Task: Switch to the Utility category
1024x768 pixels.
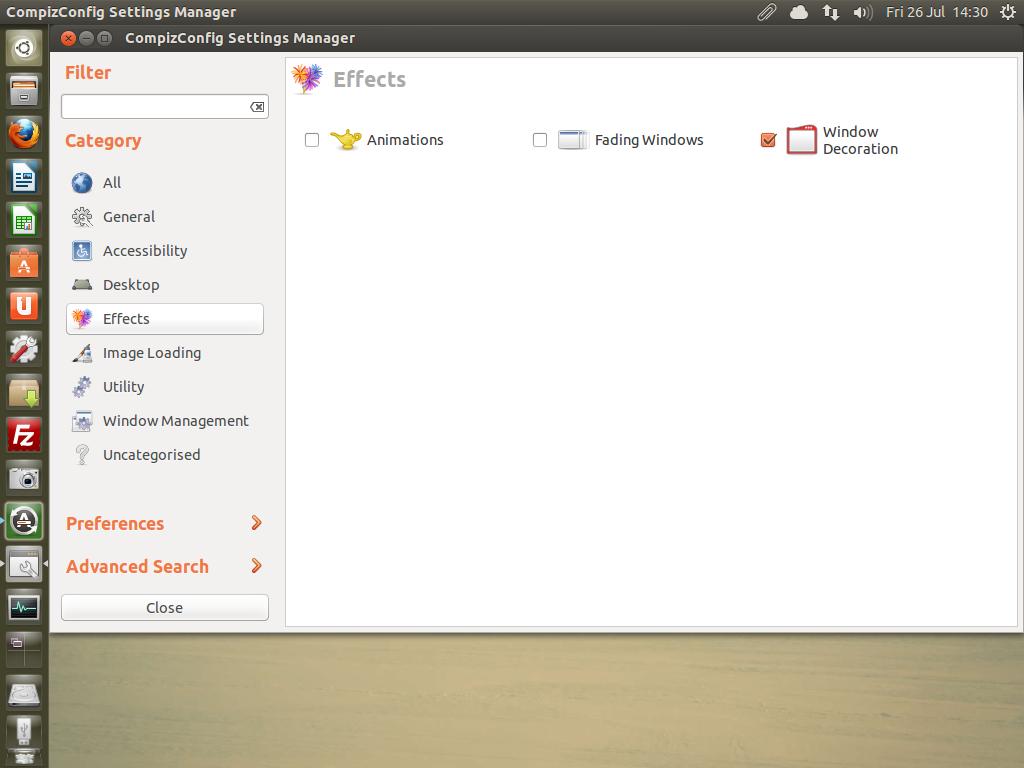Action: 123,387
